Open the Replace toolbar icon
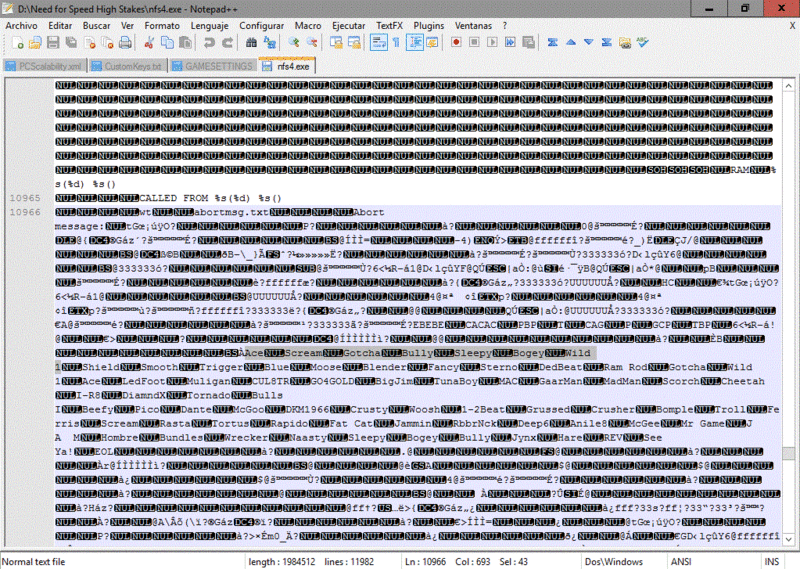800x569 pixels. 269,43
